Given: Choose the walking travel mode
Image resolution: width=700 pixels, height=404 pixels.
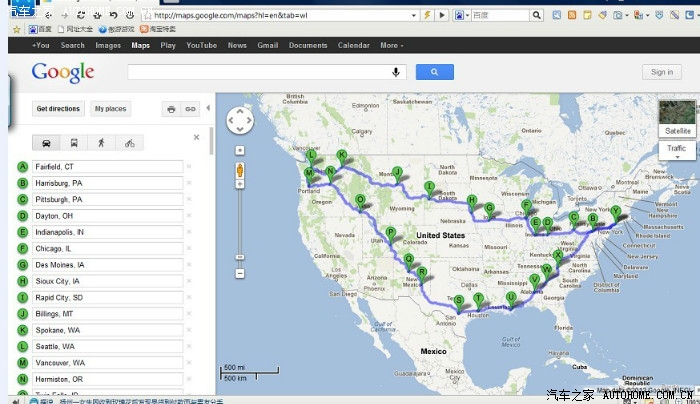Looking at the screenshot, I should click(x=102, y=143).
